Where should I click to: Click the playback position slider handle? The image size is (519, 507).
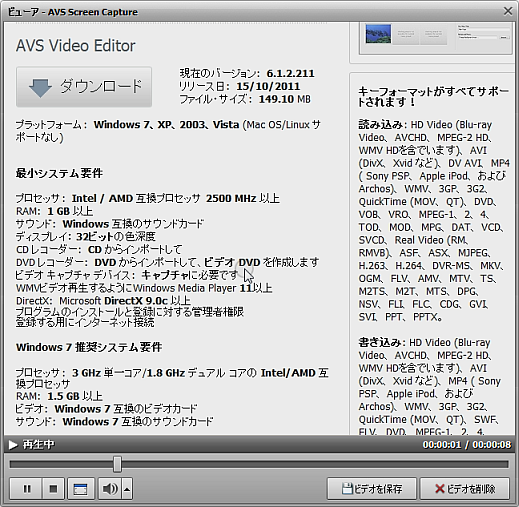click(117, 464)
